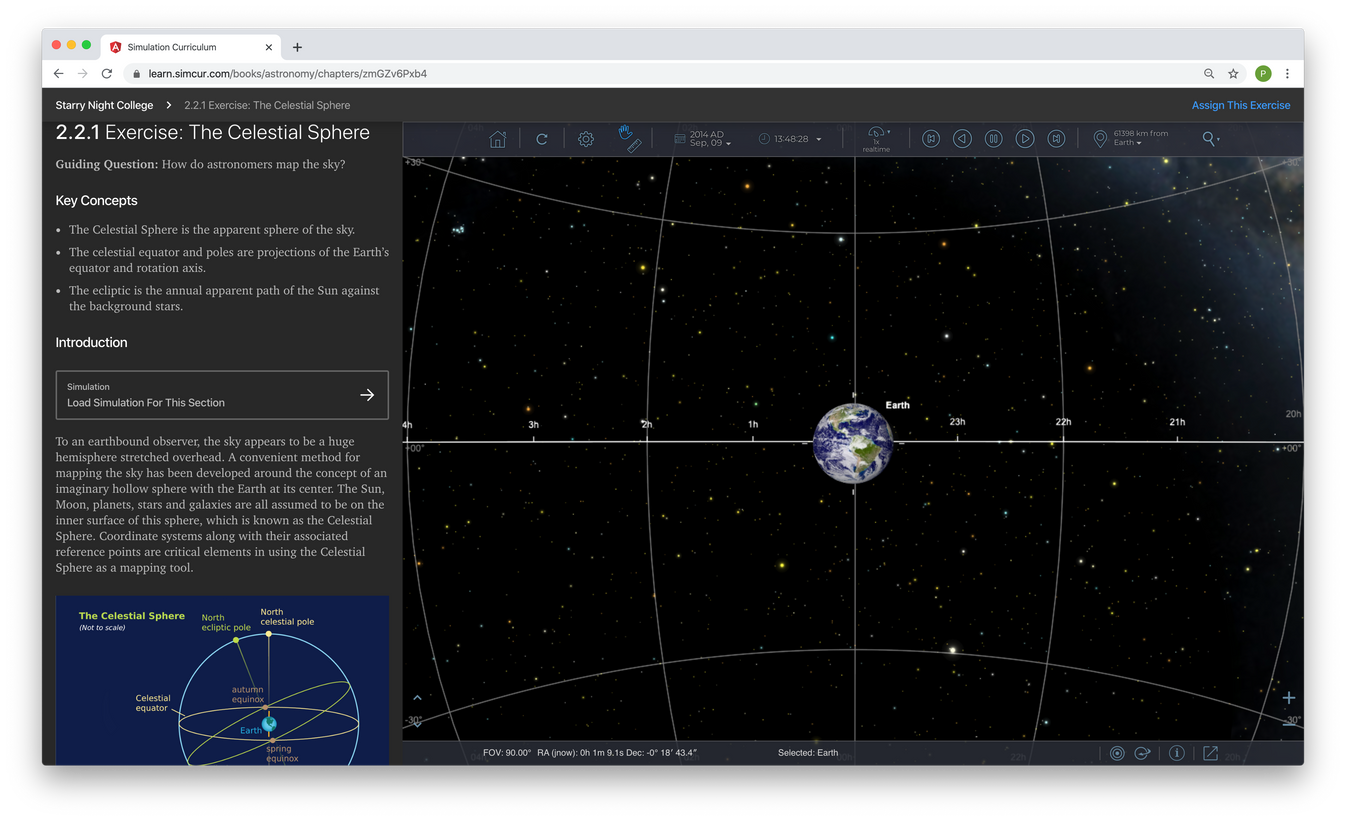Load Simulation For This Section
The image size is (1346, 821).
pos(221,394)
